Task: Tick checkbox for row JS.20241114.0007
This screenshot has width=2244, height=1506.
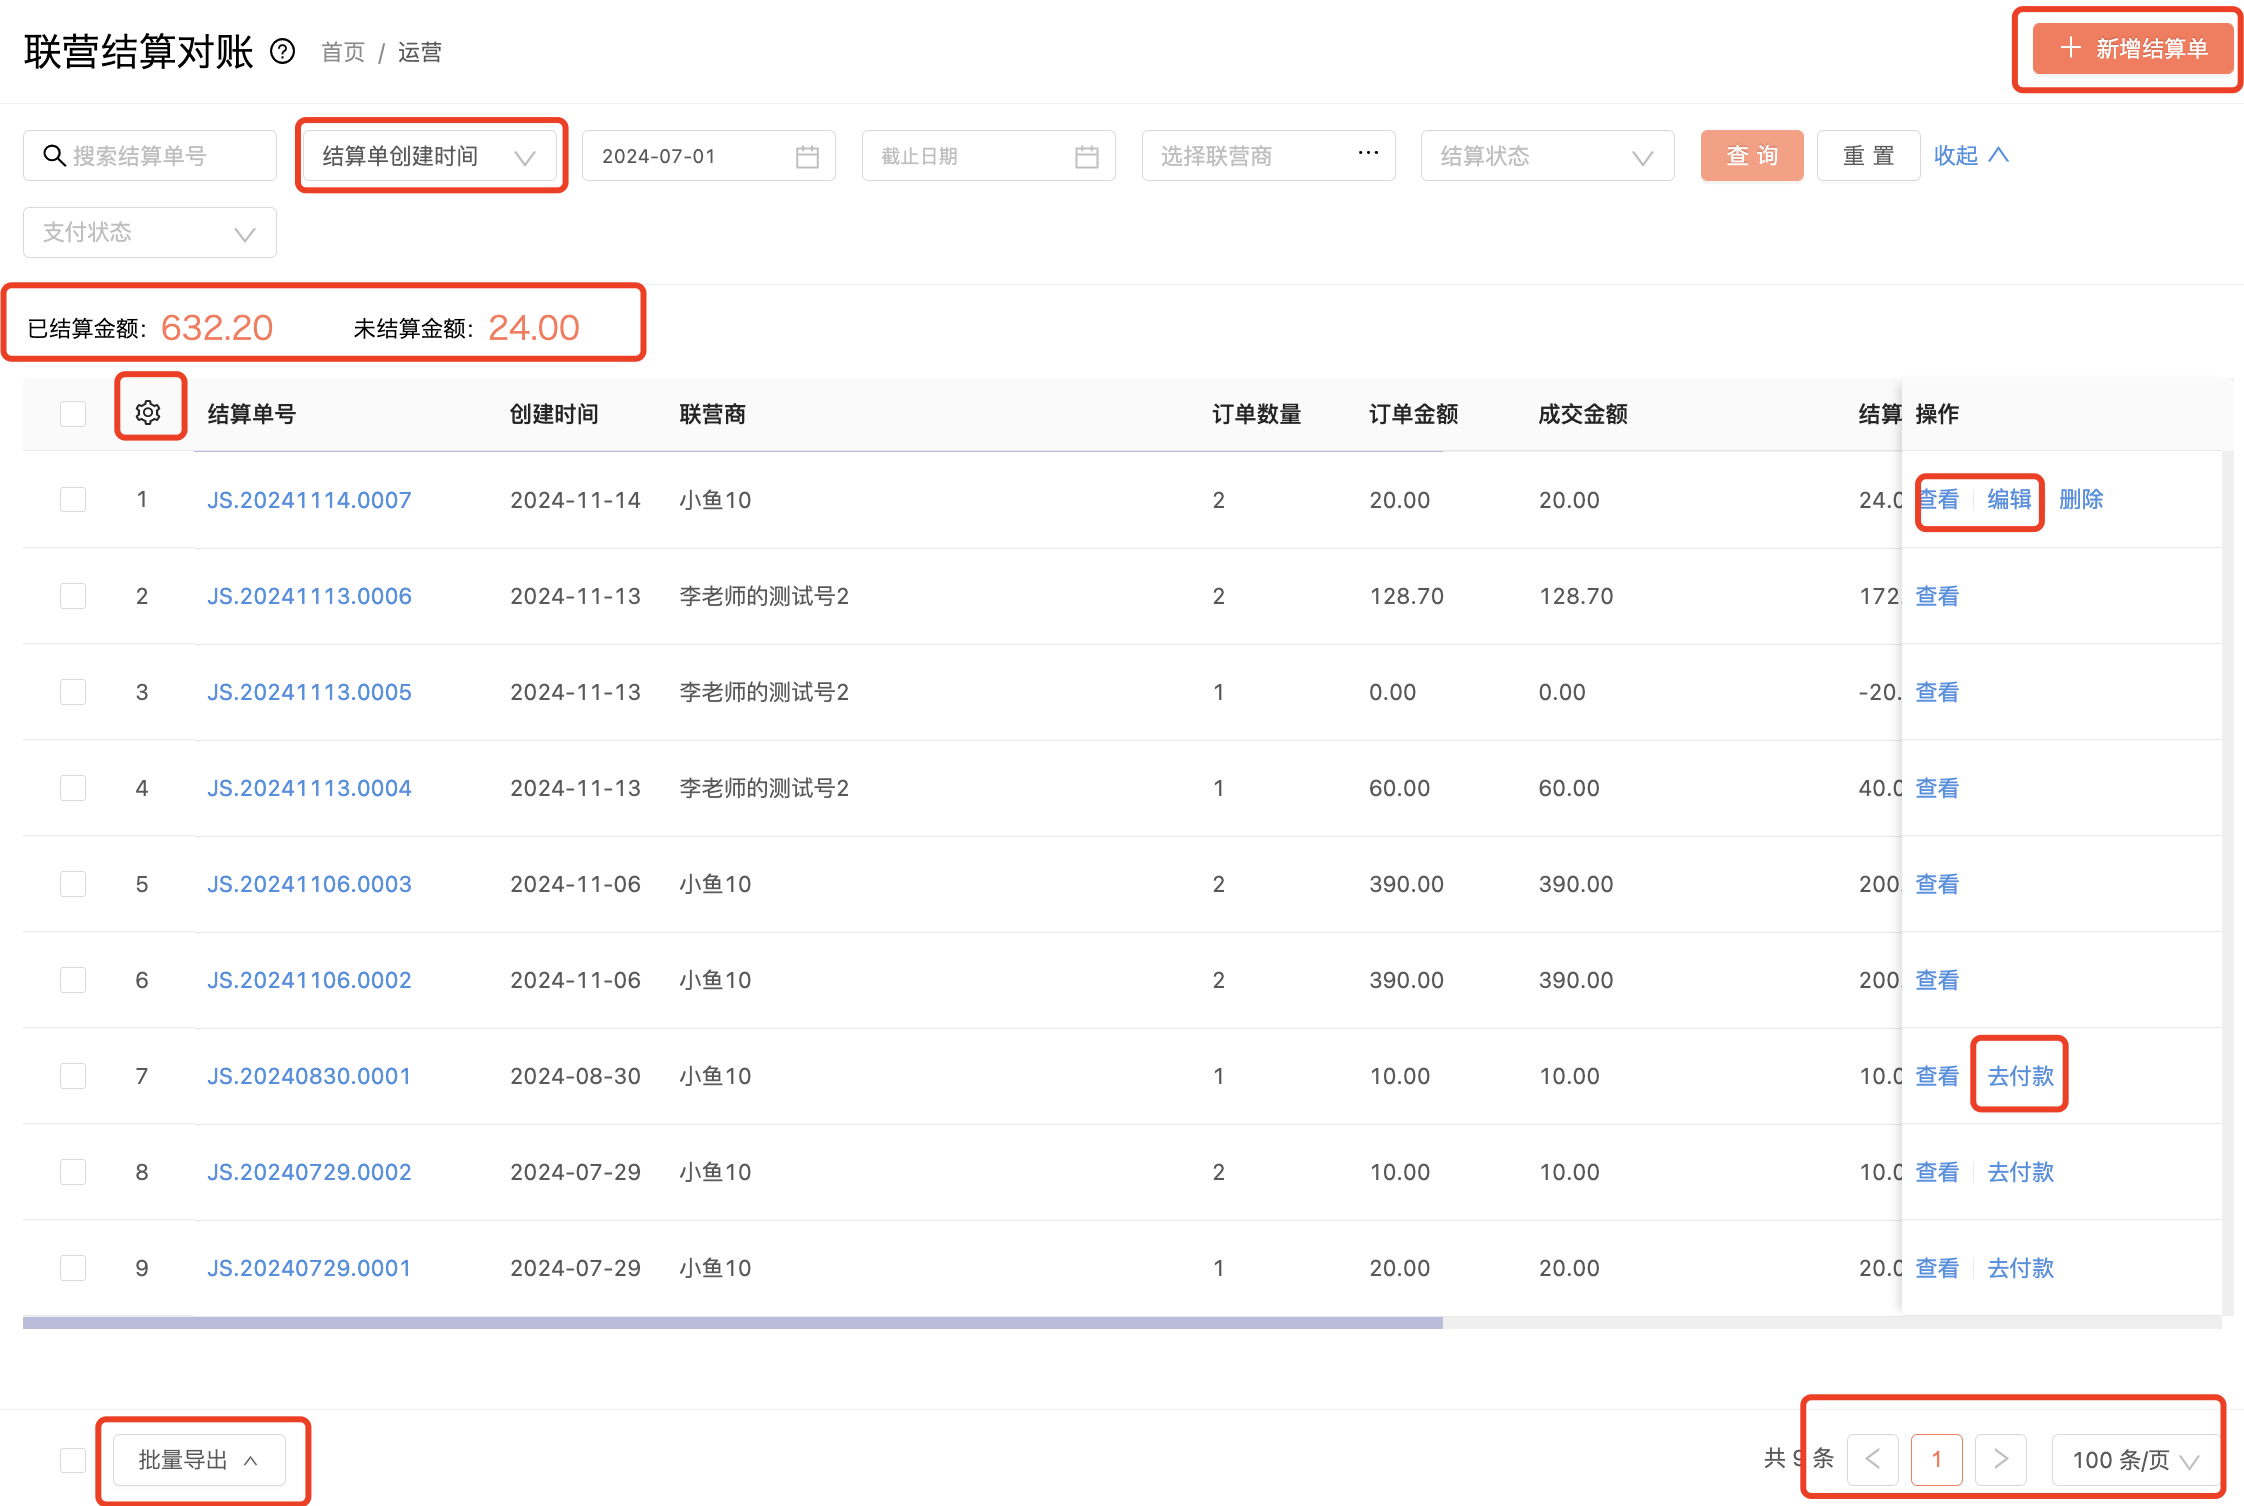Action: pos(73,499)
